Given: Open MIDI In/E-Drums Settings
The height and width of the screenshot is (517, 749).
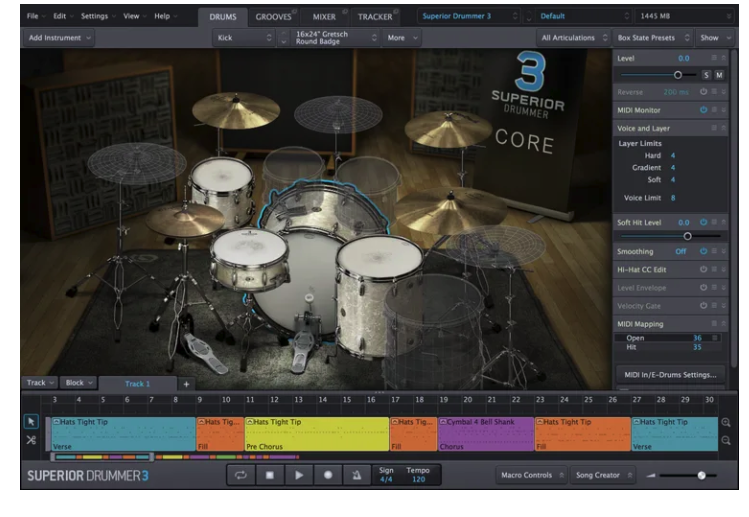Looking at the screenshot, I should click(670, 375).
